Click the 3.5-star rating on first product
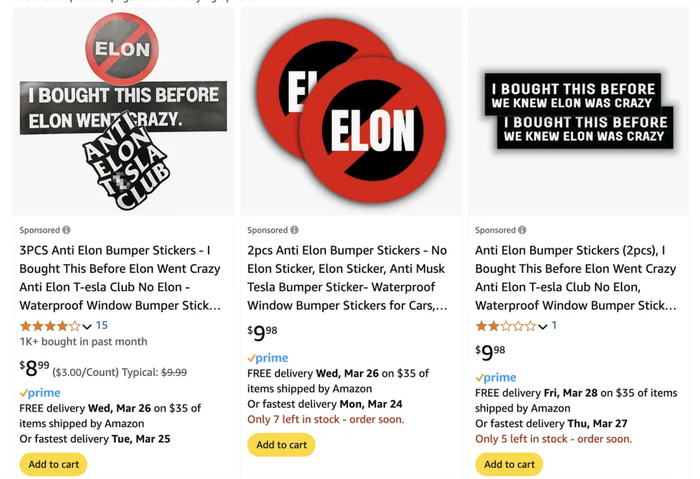 [49, 325]
